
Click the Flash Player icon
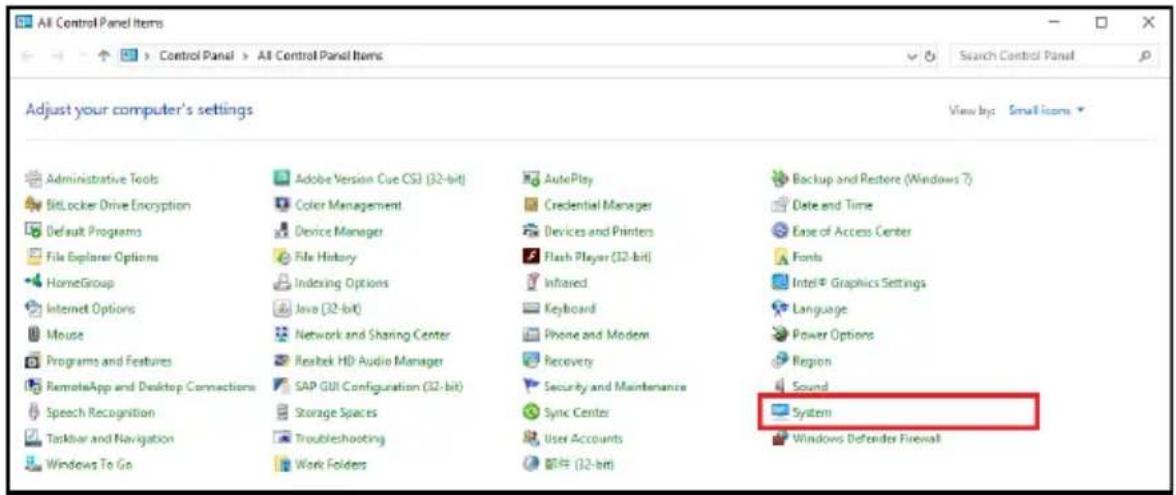(530, 256)
